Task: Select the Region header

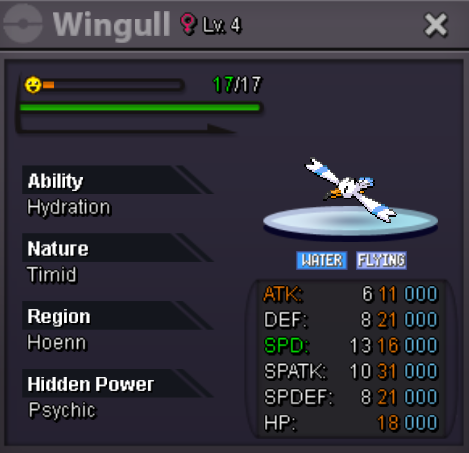Action: coord(117,316)
